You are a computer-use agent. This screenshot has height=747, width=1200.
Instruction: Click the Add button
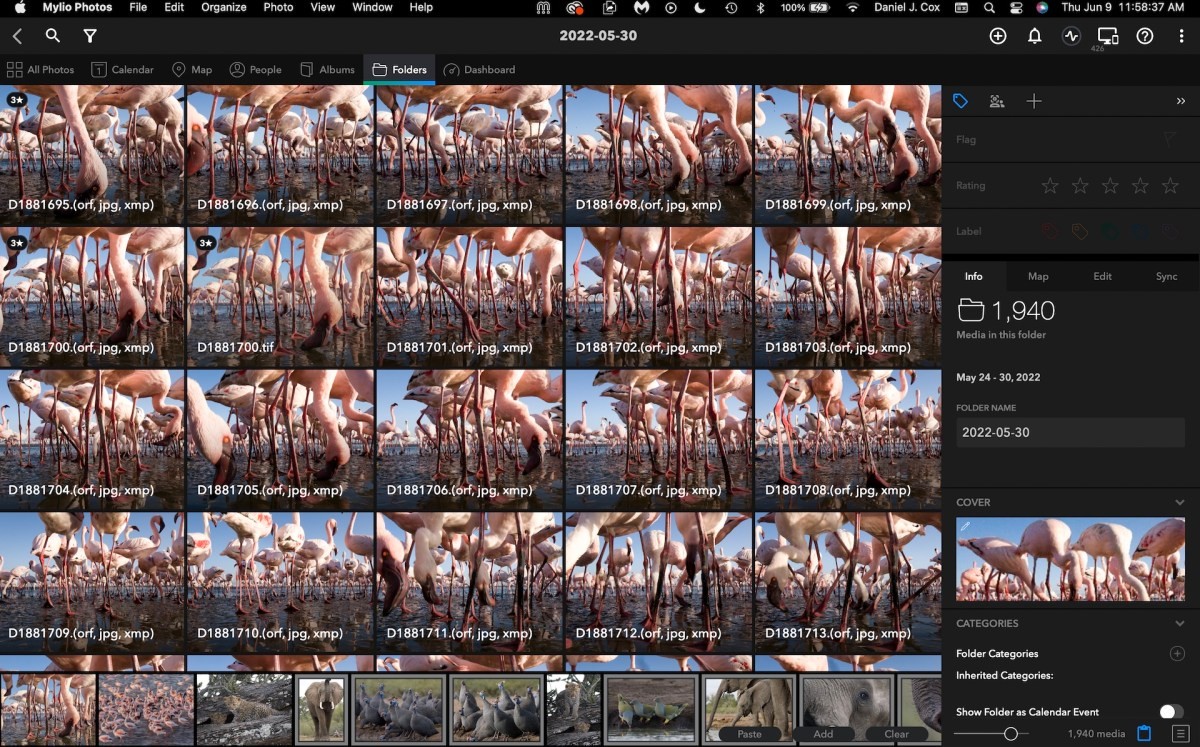(823, 734)
